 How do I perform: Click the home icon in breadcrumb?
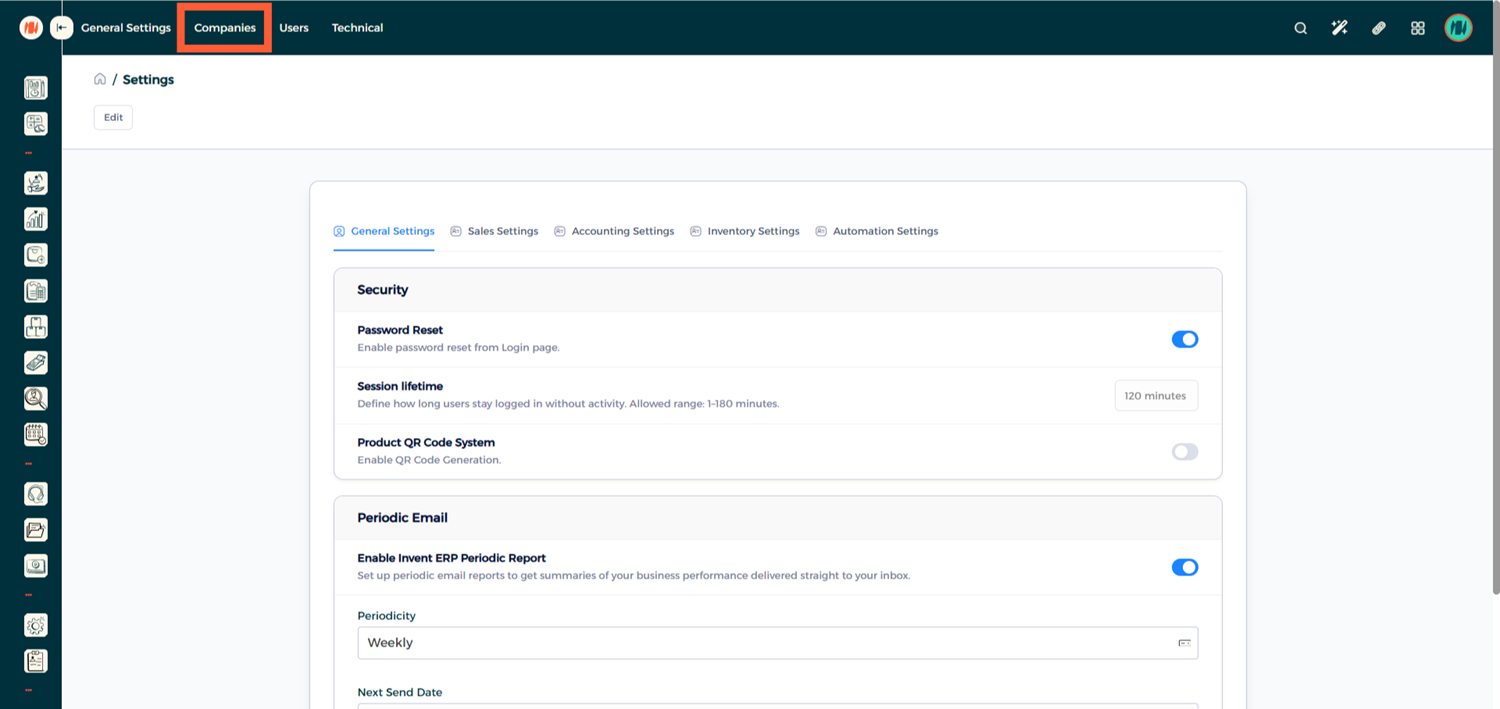100,79
